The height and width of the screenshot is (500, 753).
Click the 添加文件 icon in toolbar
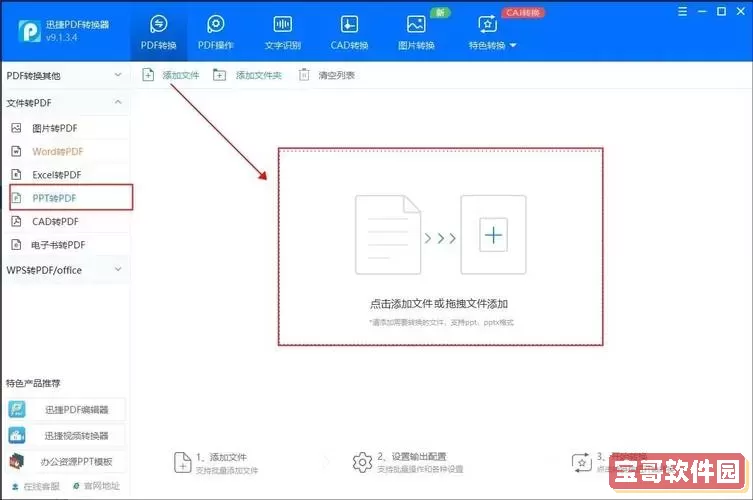[x=148, y=75]
